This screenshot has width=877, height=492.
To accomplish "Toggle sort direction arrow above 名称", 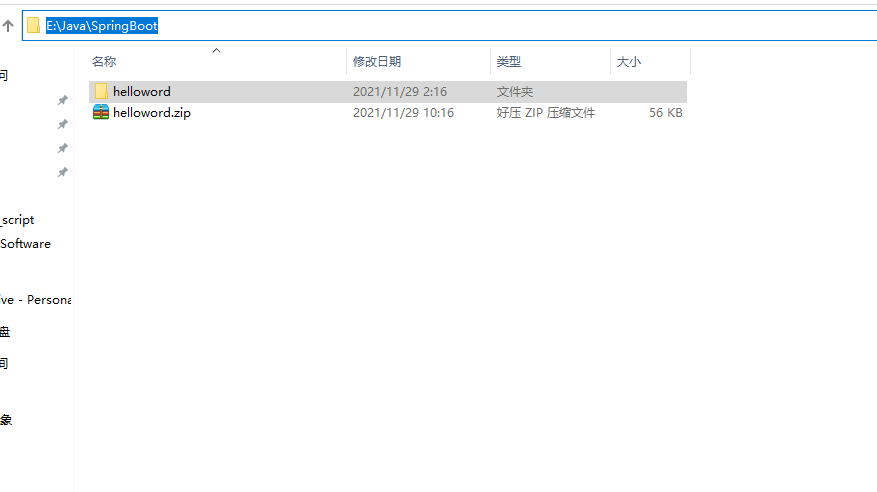I will pos(216,51).
